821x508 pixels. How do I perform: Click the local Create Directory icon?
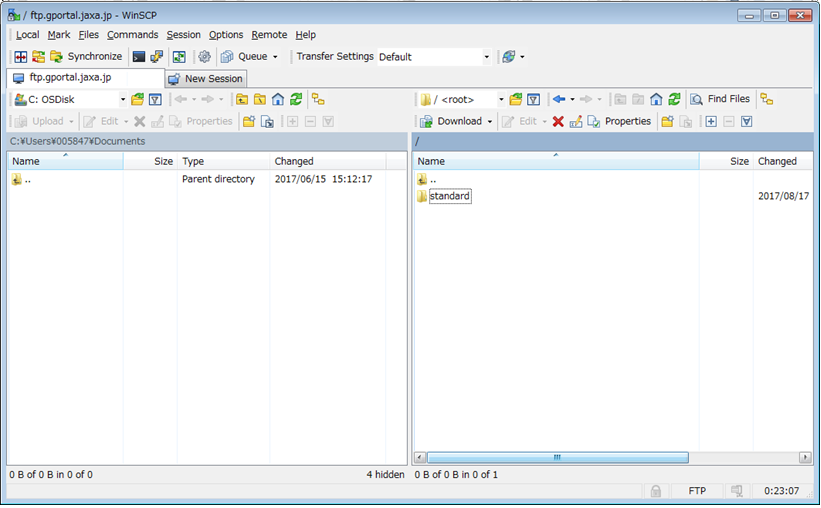249,122
